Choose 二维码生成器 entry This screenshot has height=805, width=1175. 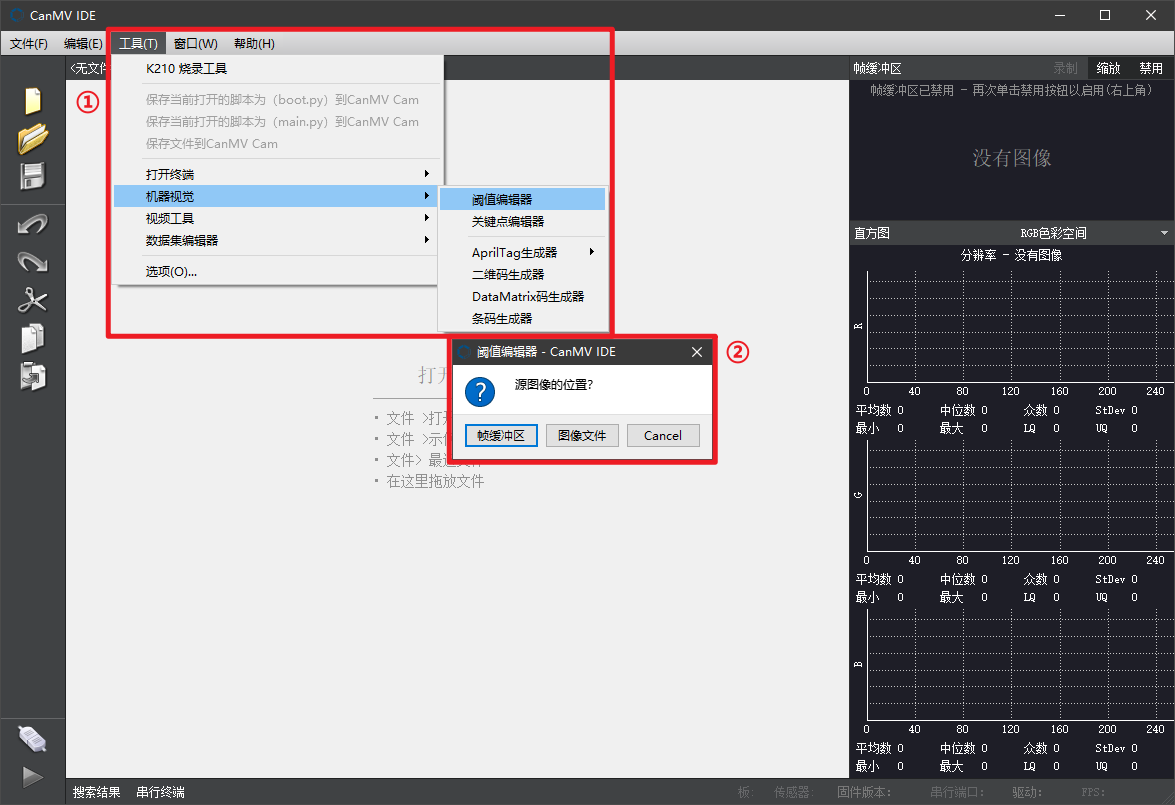pyautogui.click(x=522, y=274)
